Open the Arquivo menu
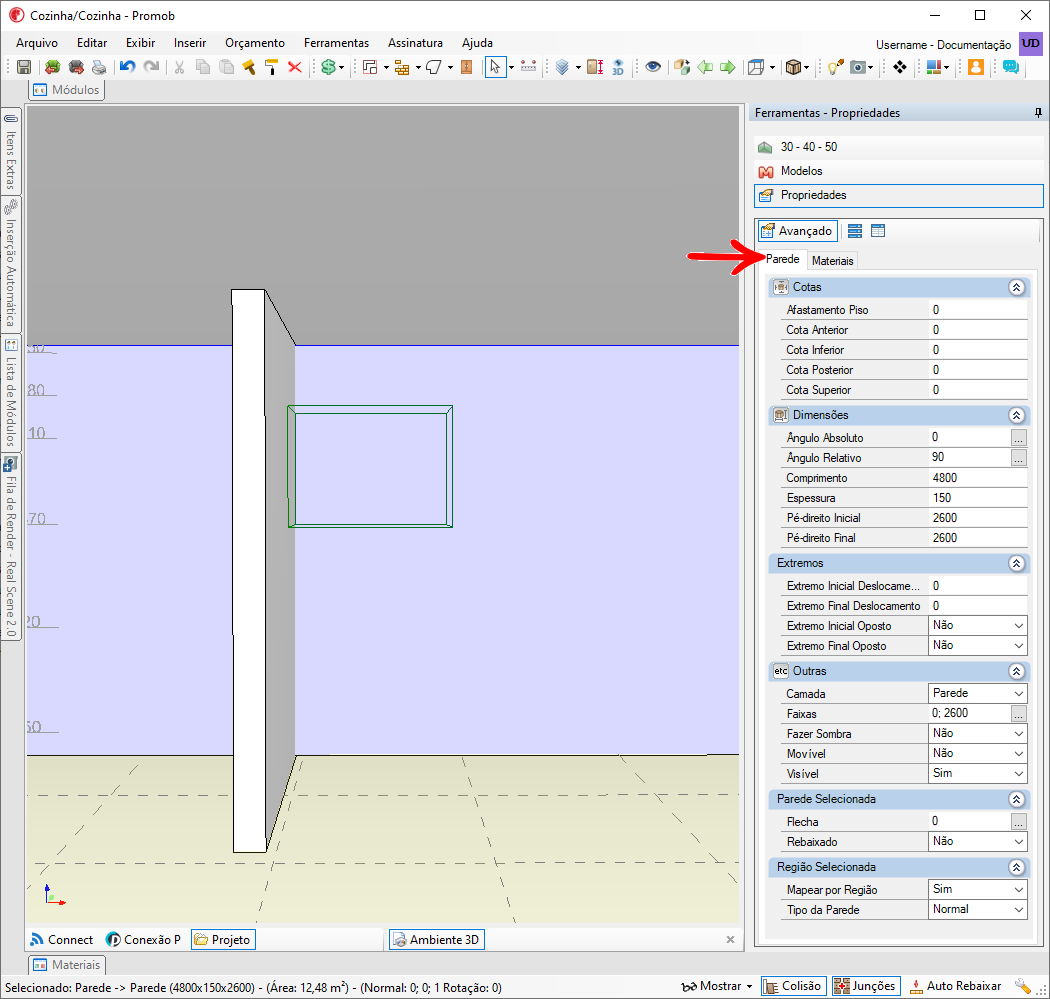The height and width of the screenshot is (999, 1050). point(37,43)
